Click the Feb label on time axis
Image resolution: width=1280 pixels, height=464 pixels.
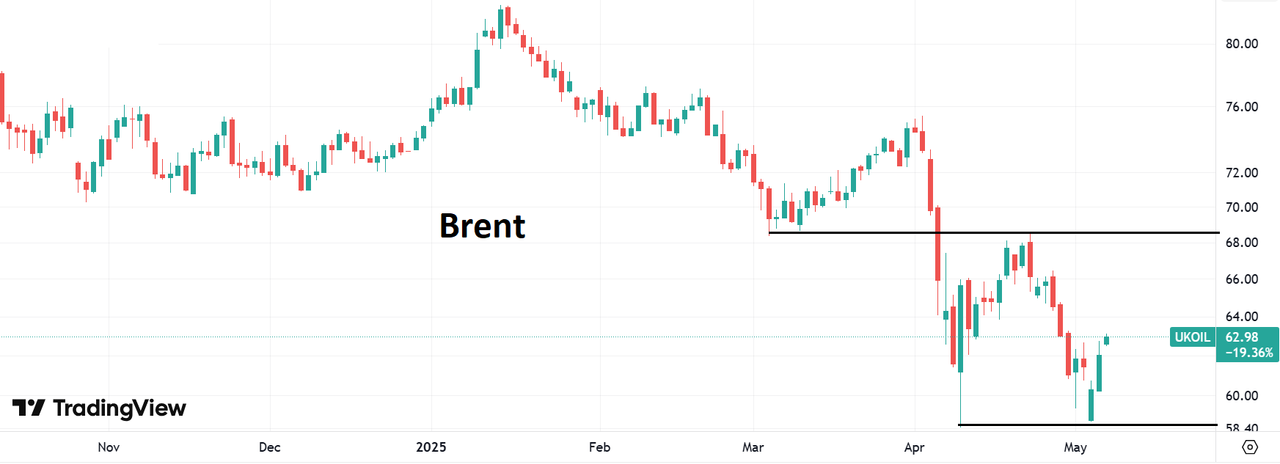(x=598, y=447)
